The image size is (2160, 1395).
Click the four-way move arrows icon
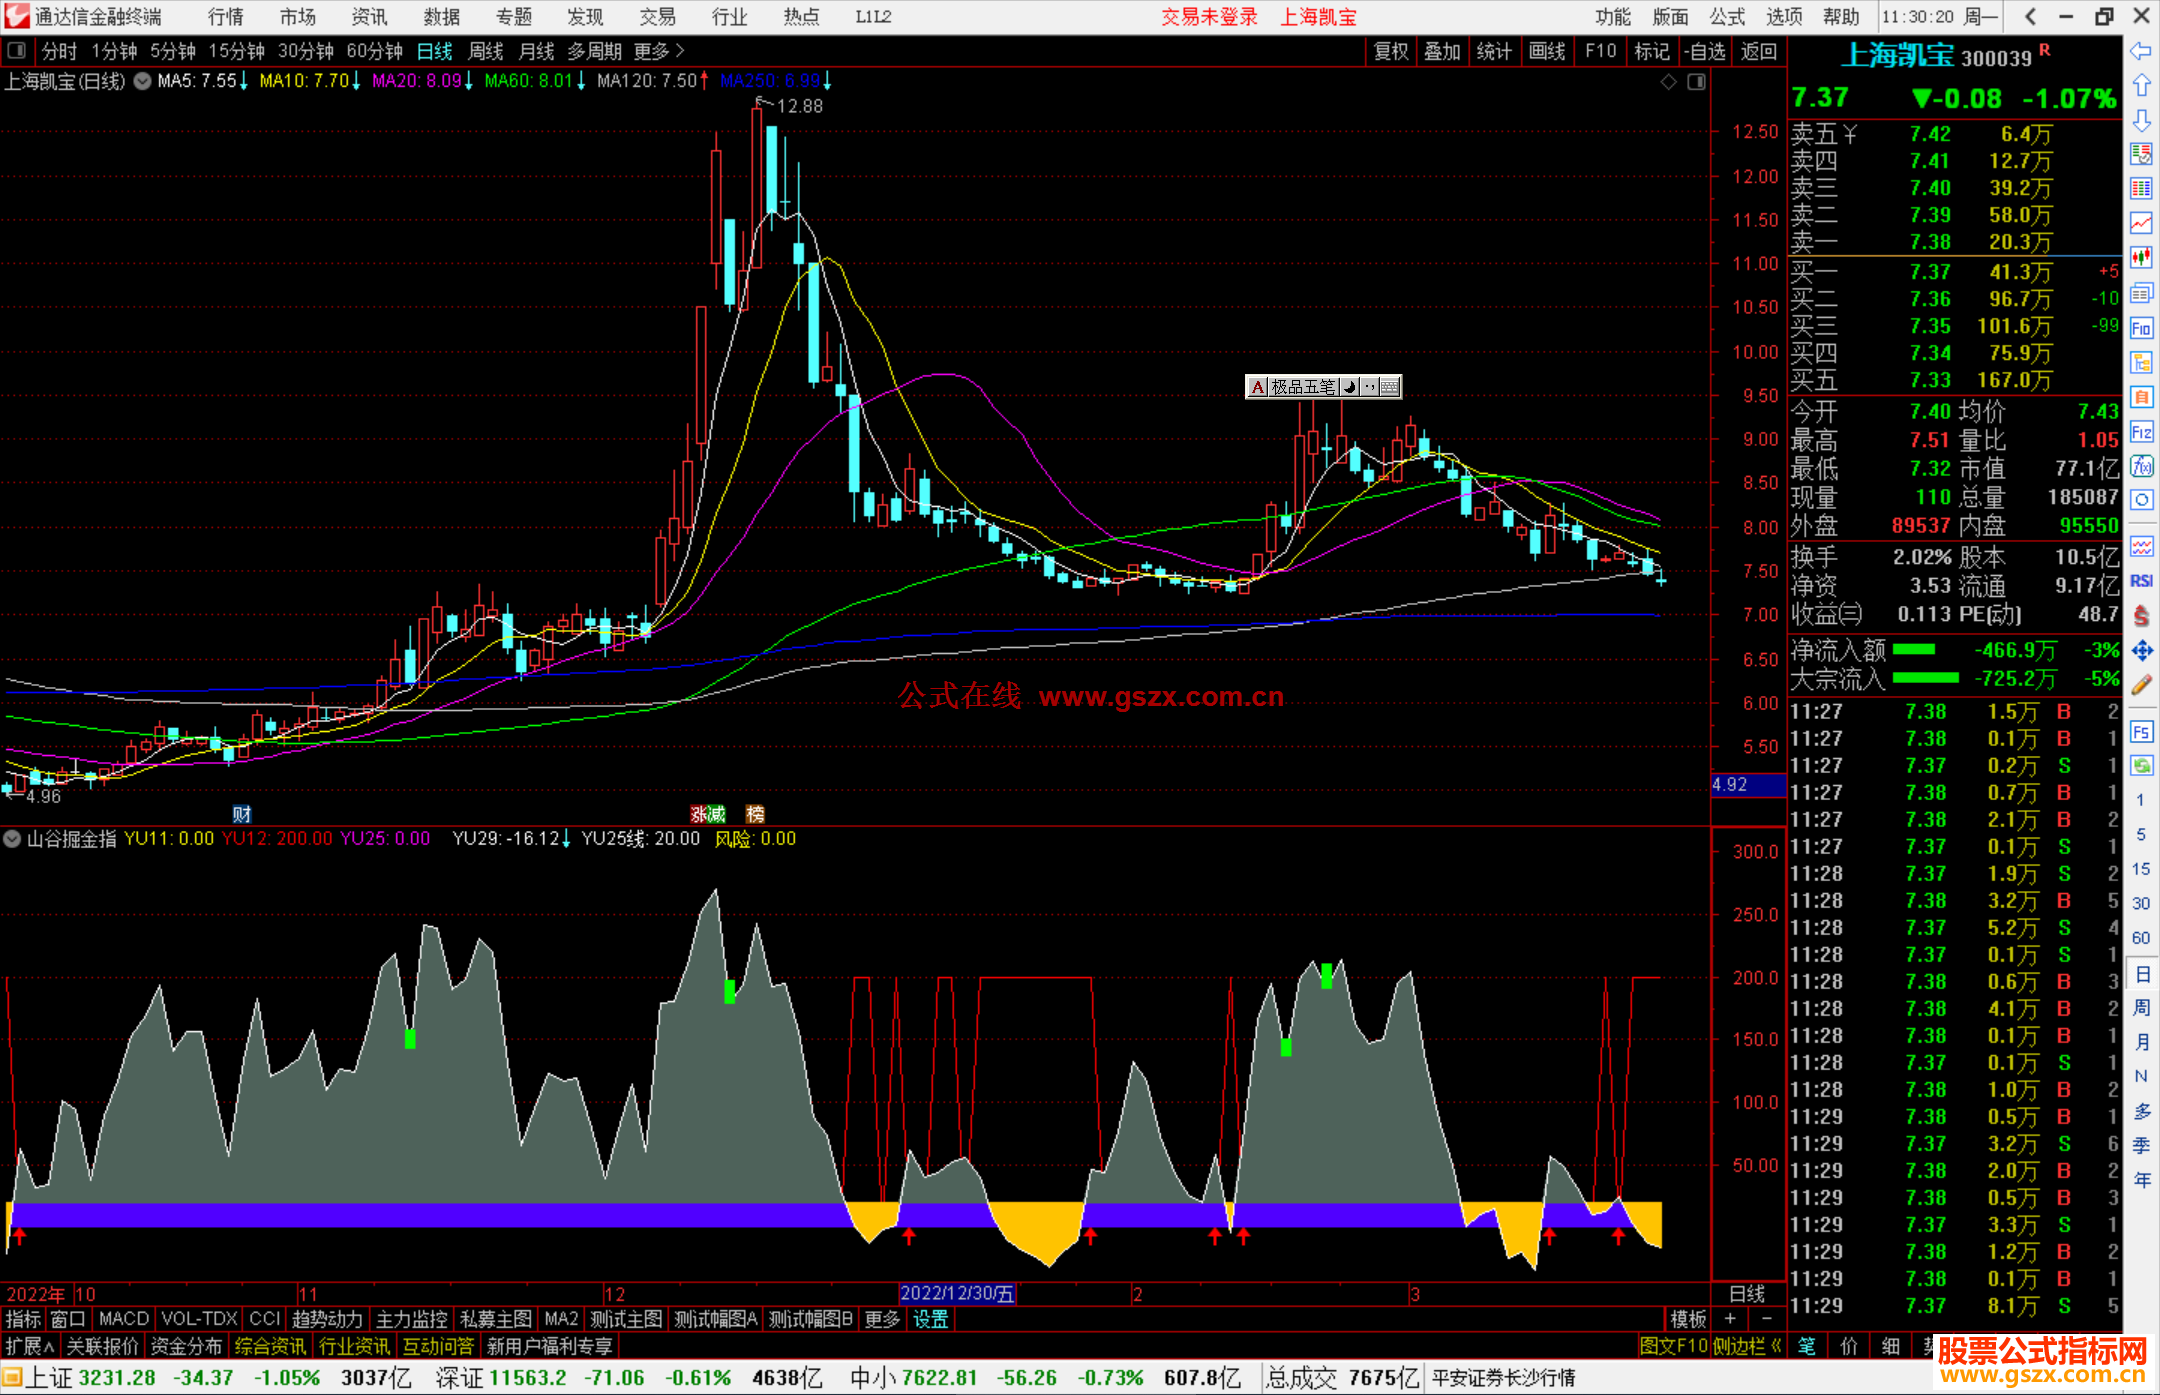pyautogui.click(x=2141, y=651)
